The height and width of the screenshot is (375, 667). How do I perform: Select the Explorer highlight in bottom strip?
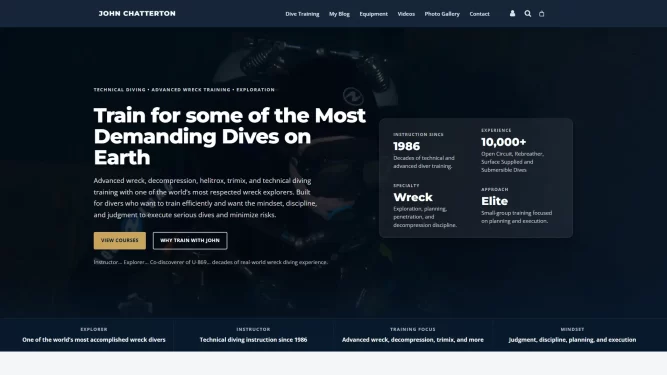point(94,335)
